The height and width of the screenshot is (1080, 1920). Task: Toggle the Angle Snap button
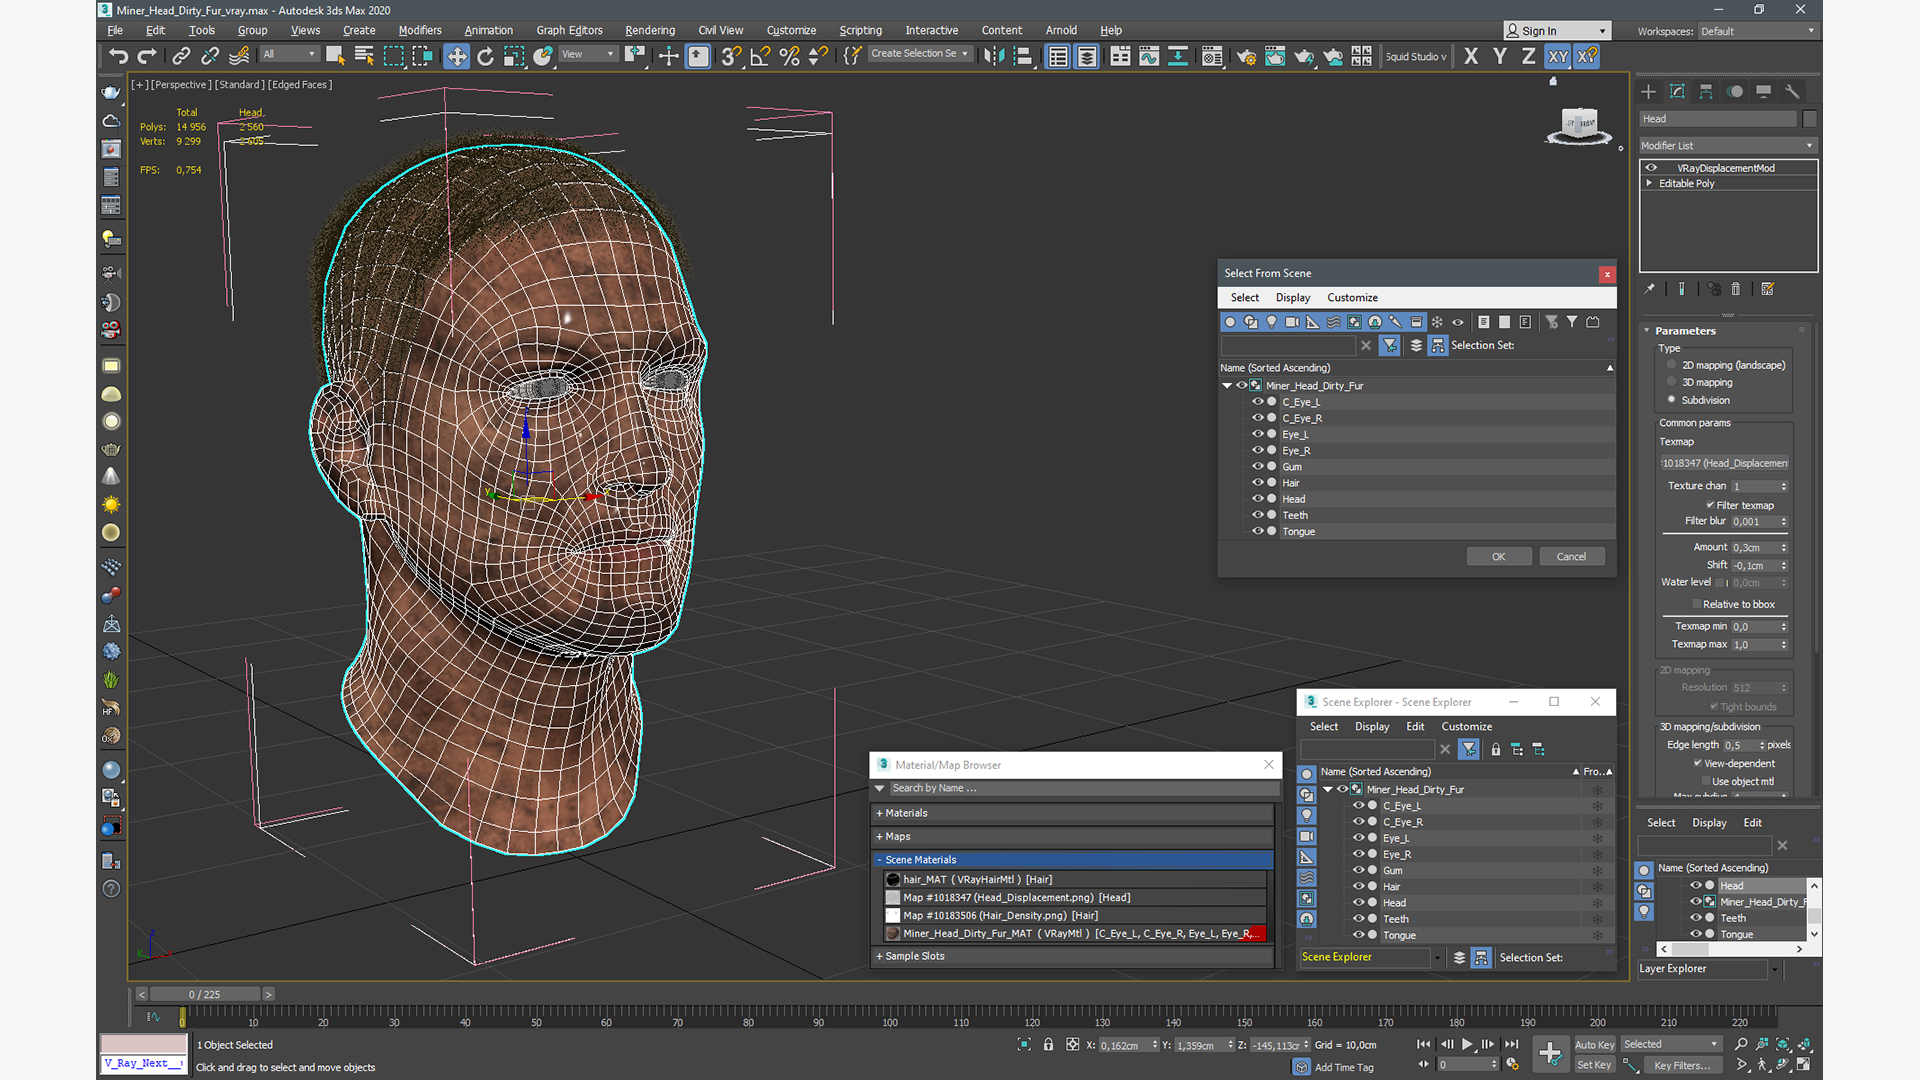click(x=760, y=56)
